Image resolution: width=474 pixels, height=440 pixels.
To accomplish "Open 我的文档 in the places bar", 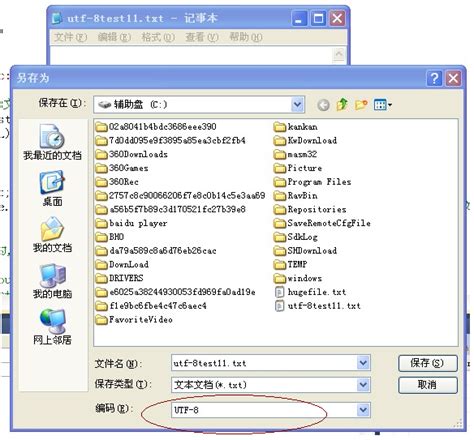I will click(x=52, y=234).
